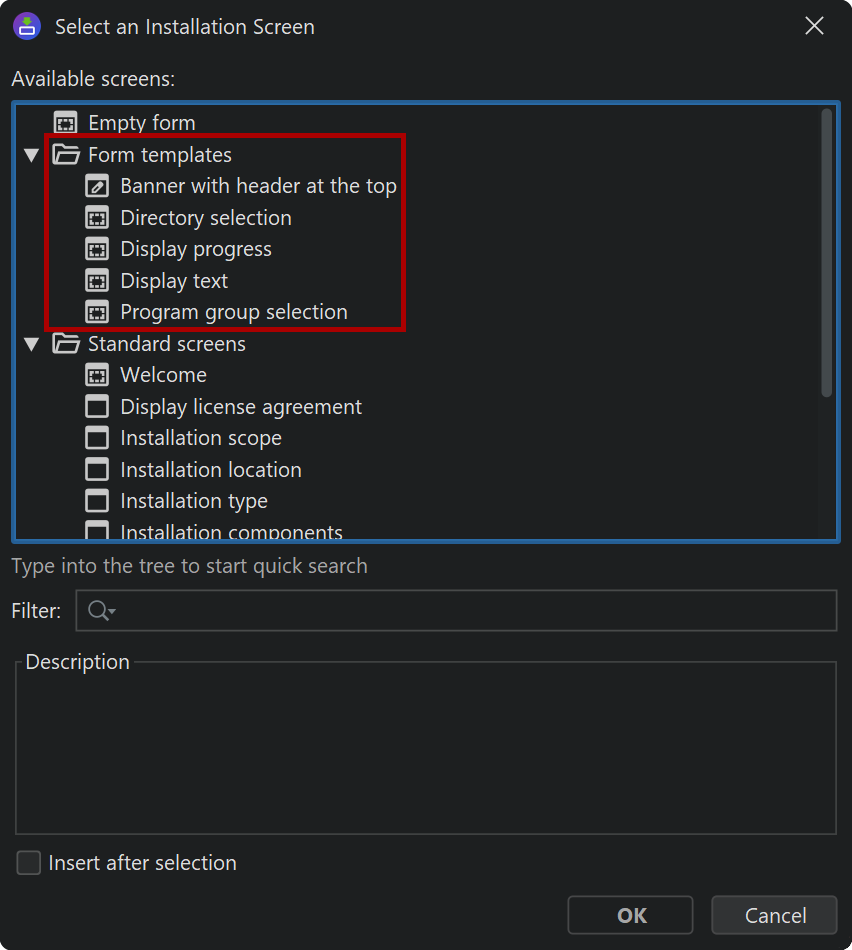Click the Directory selection form icon
Screen dimensions: 852x950
(x=97, y=218)
